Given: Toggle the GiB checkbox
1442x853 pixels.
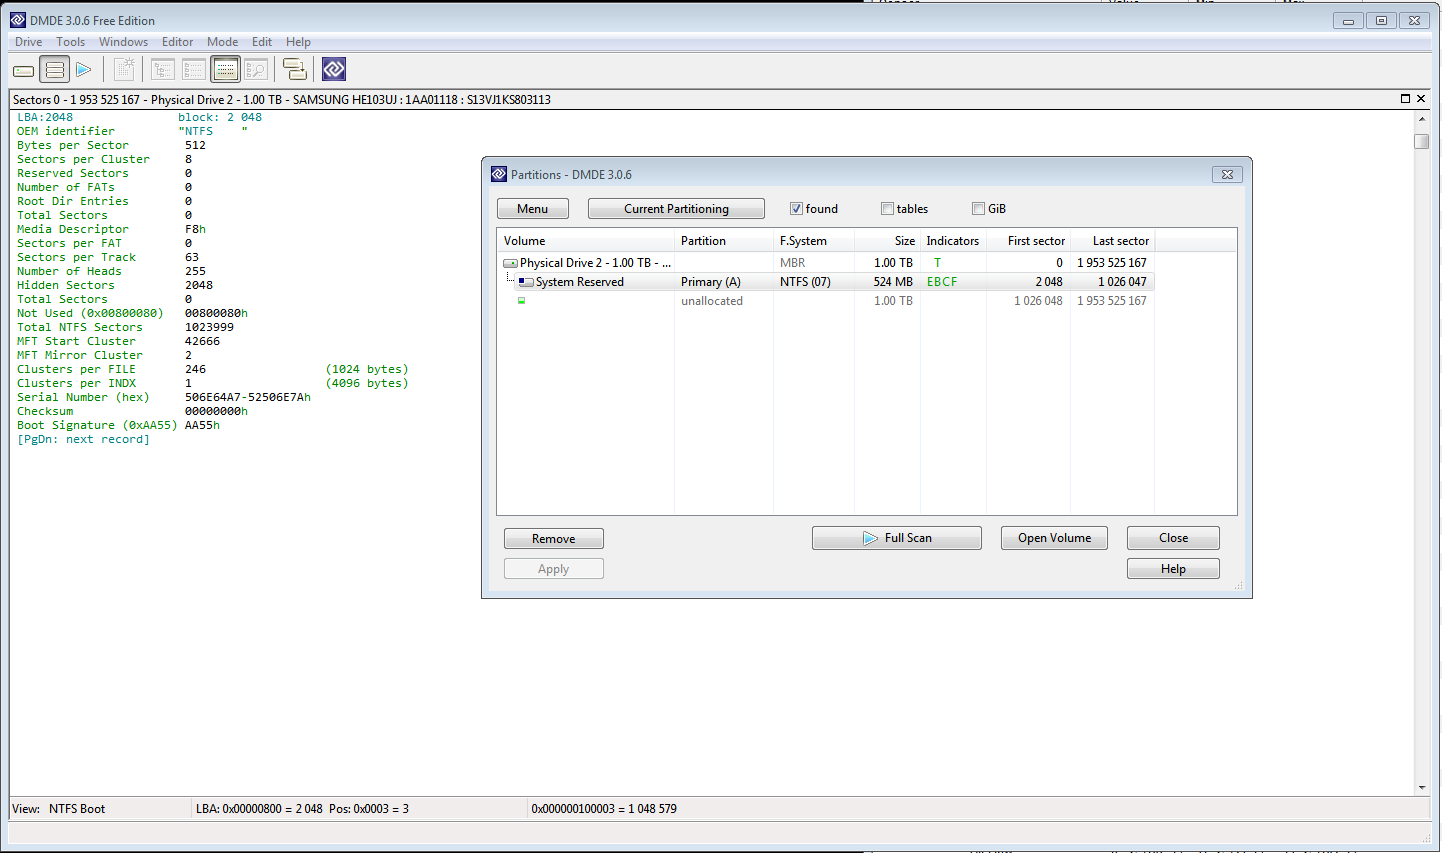Looking at the screenshot, I should coord(978,209).
